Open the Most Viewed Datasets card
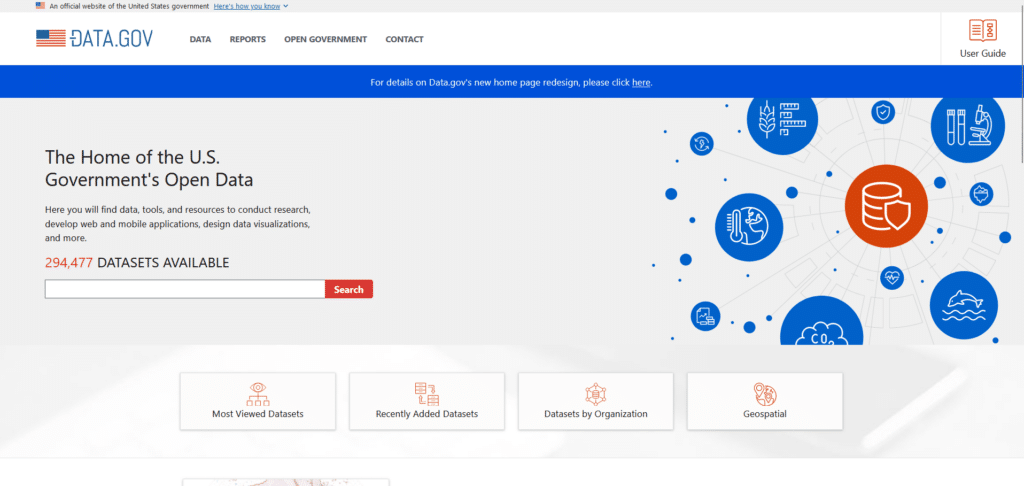 [x=258, y=401]
